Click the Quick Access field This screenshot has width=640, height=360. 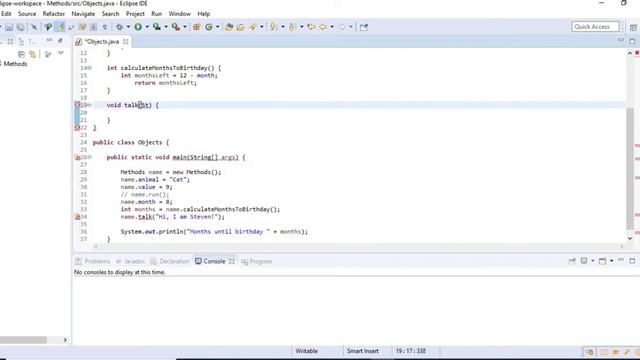point(595,27)
